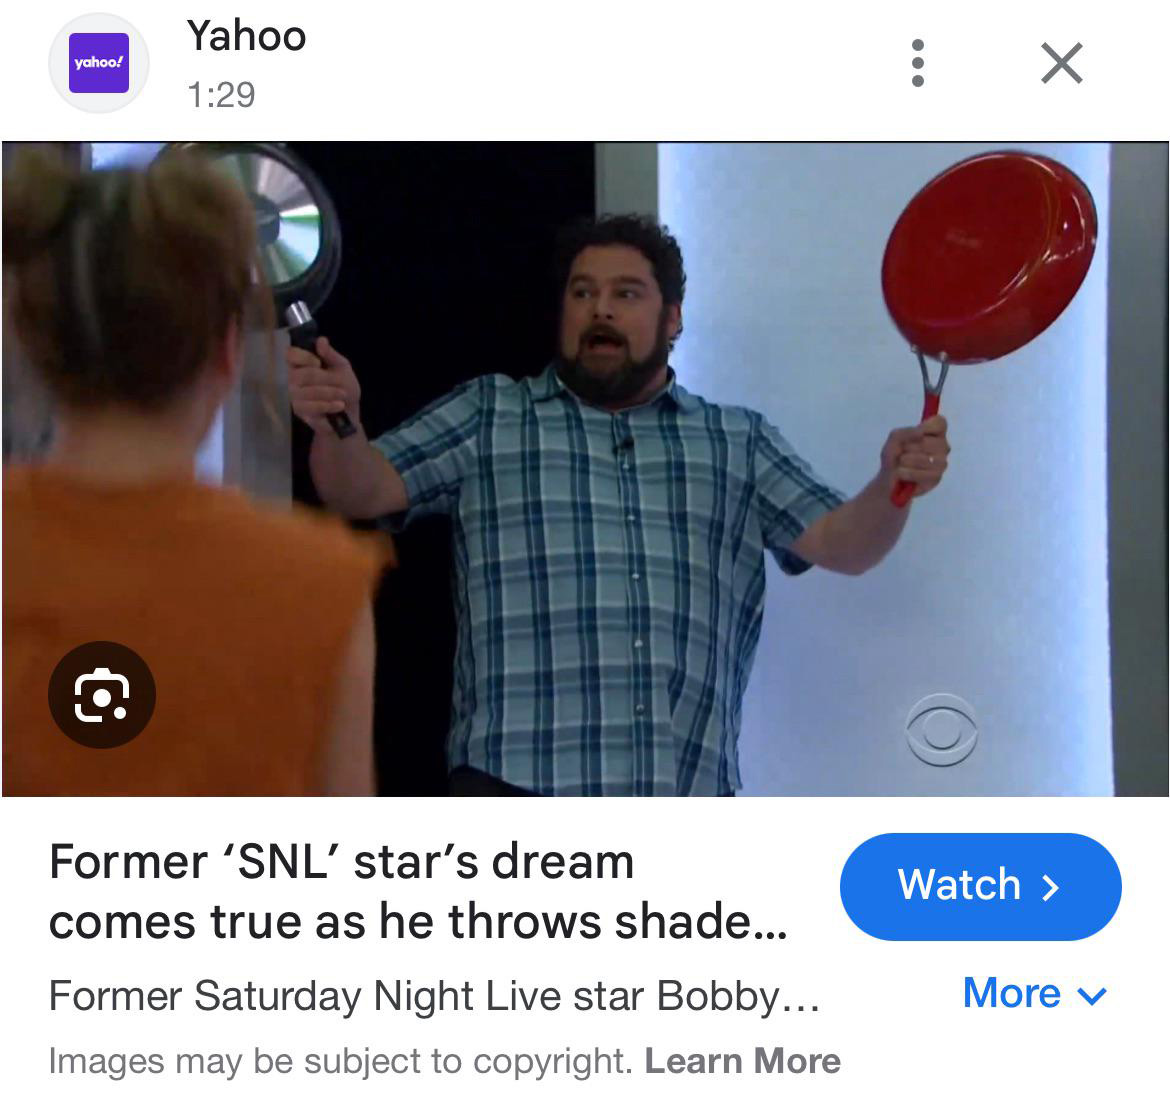This screenshot has width=1170, height=1104.
Task: Click the CBS eye watermark in the image
Action: tap(941, 730)
